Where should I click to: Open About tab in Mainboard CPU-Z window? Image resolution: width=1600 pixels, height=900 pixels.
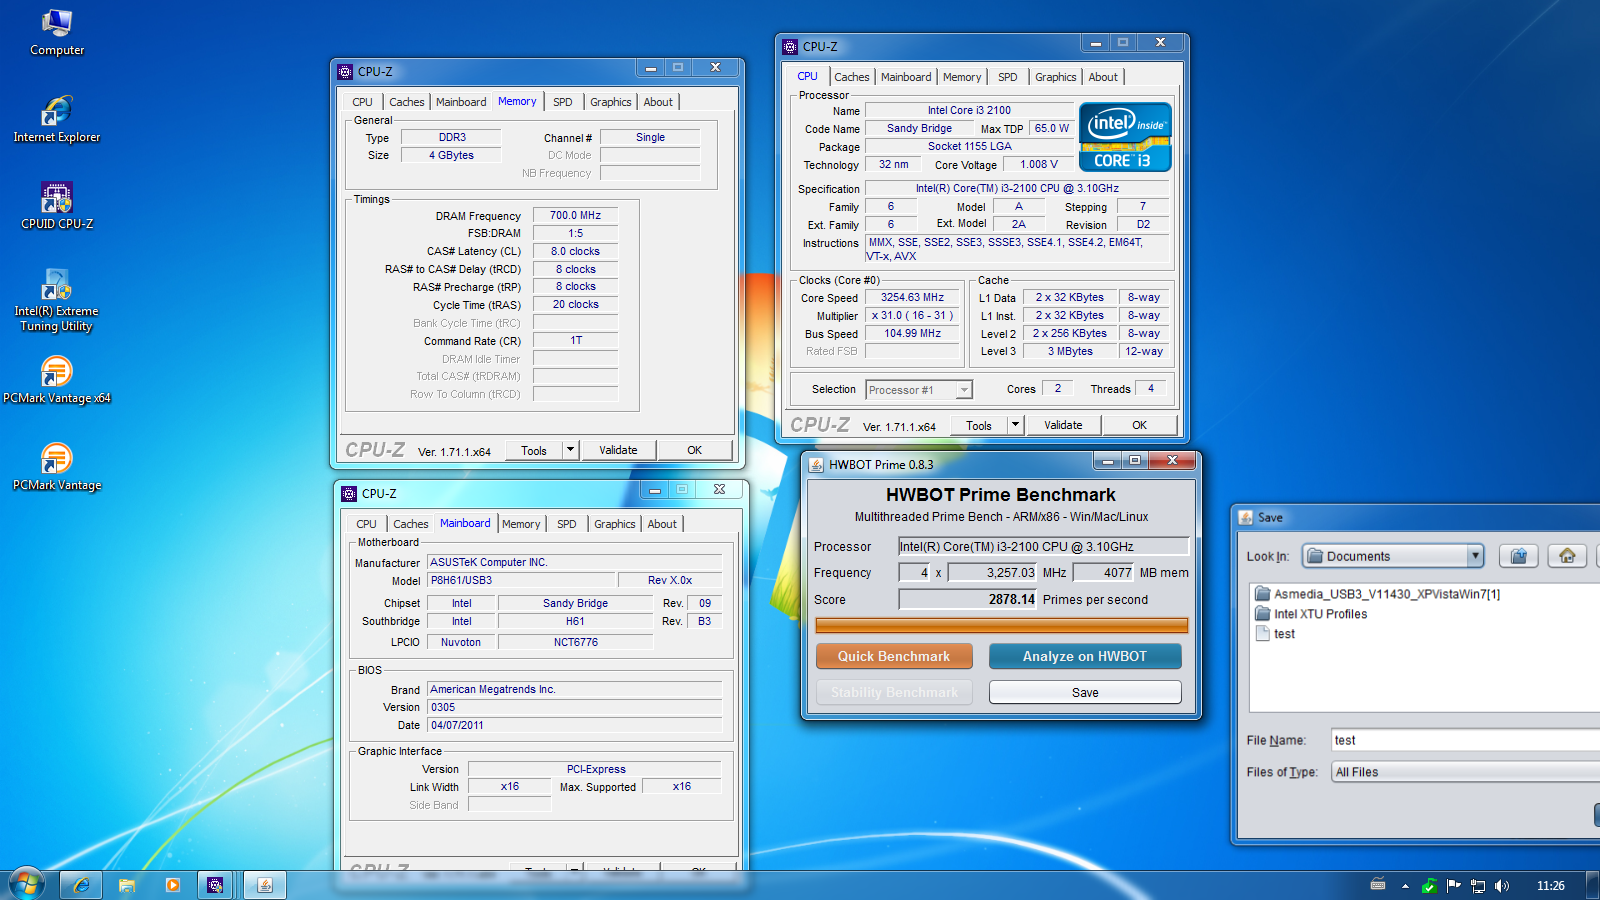662,524
